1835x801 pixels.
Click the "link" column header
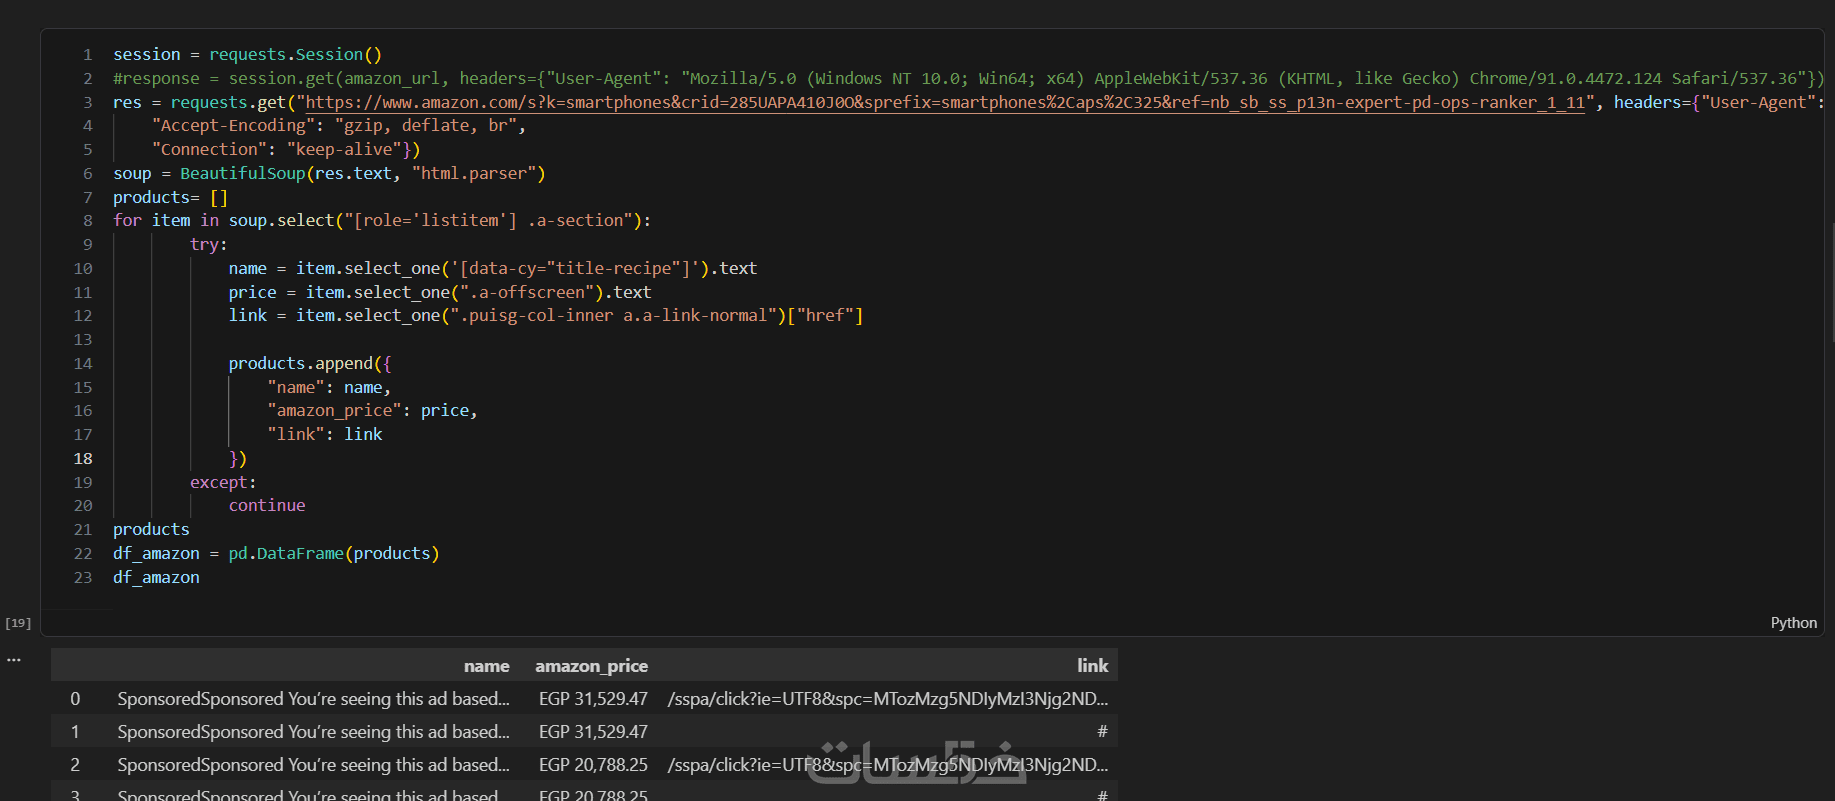pyautogui.click(x=1092, y=666)
